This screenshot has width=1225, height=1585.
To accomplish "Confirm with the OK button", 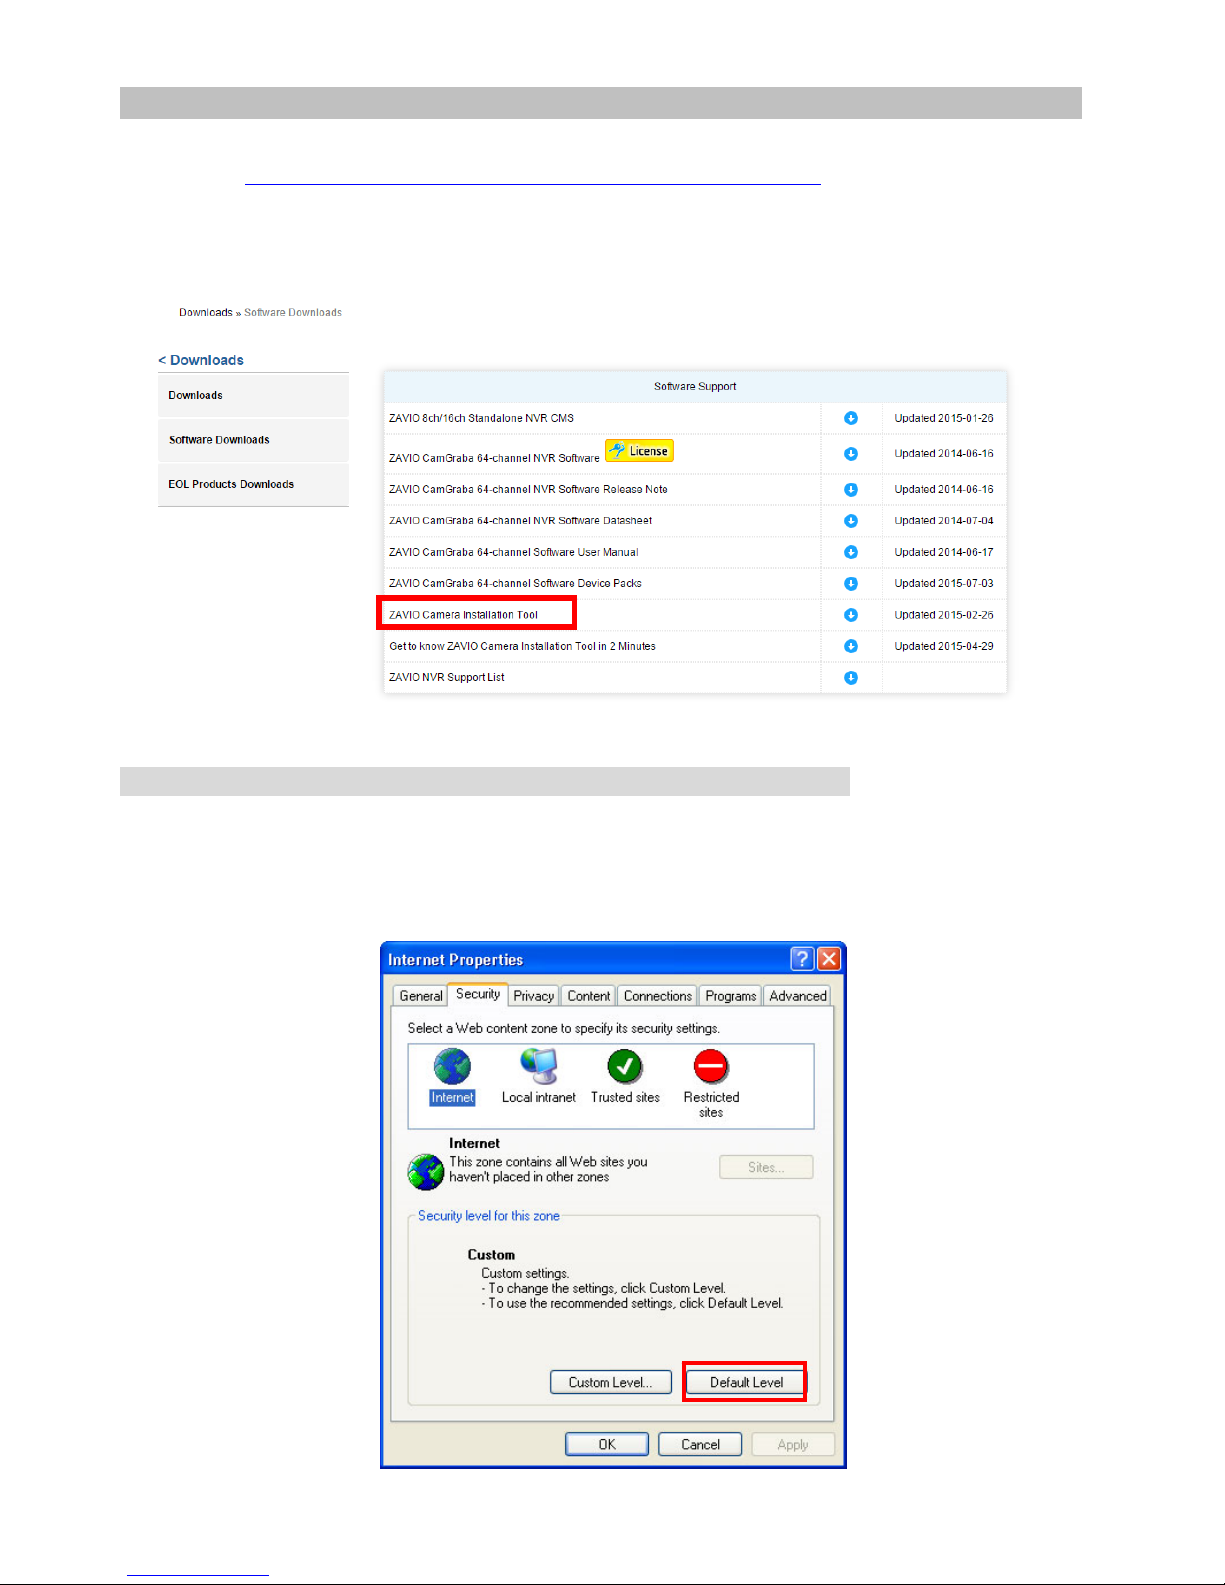I will [x=607, y=1444].
